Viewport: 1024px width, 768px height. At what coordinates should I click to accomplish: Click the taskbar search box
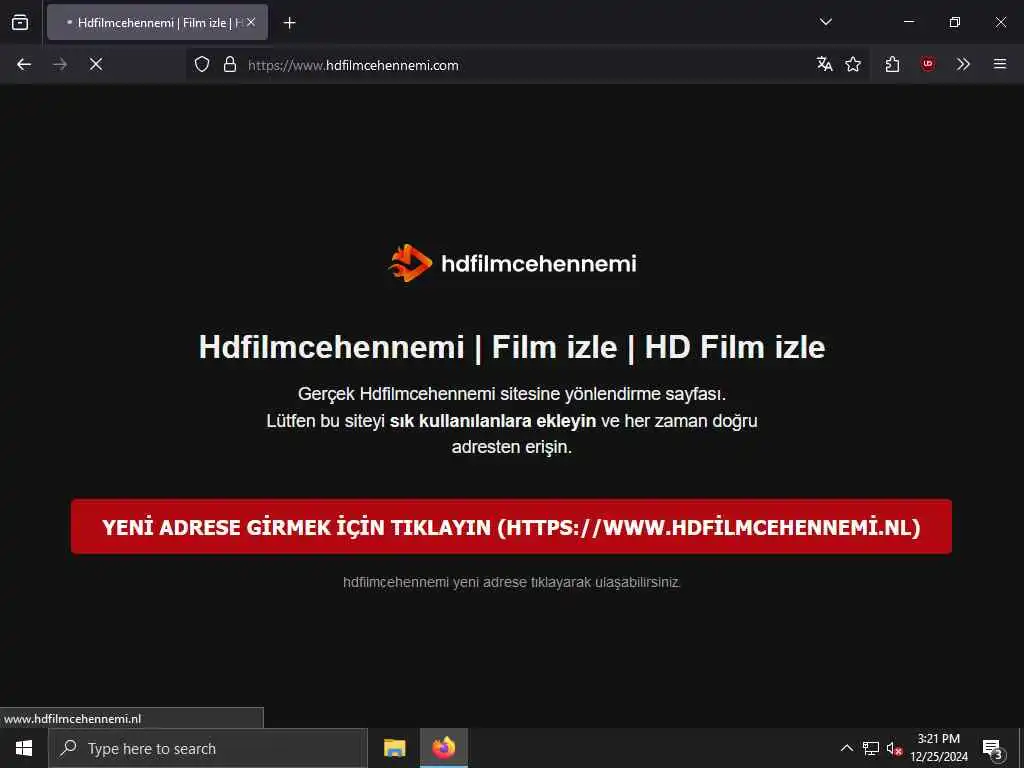point(208,748)
